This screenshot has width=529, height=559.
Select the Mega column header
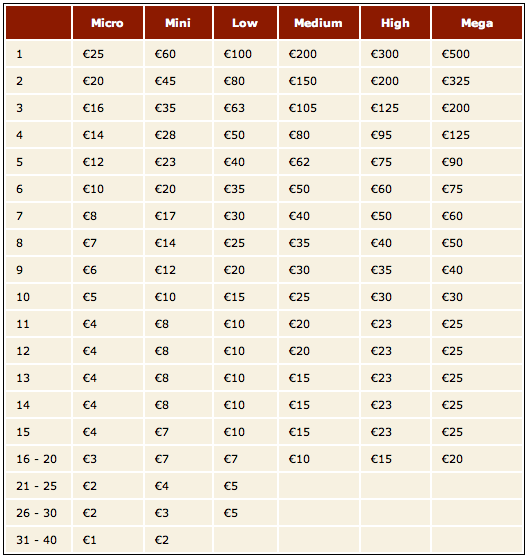click(x=477, y=22)
